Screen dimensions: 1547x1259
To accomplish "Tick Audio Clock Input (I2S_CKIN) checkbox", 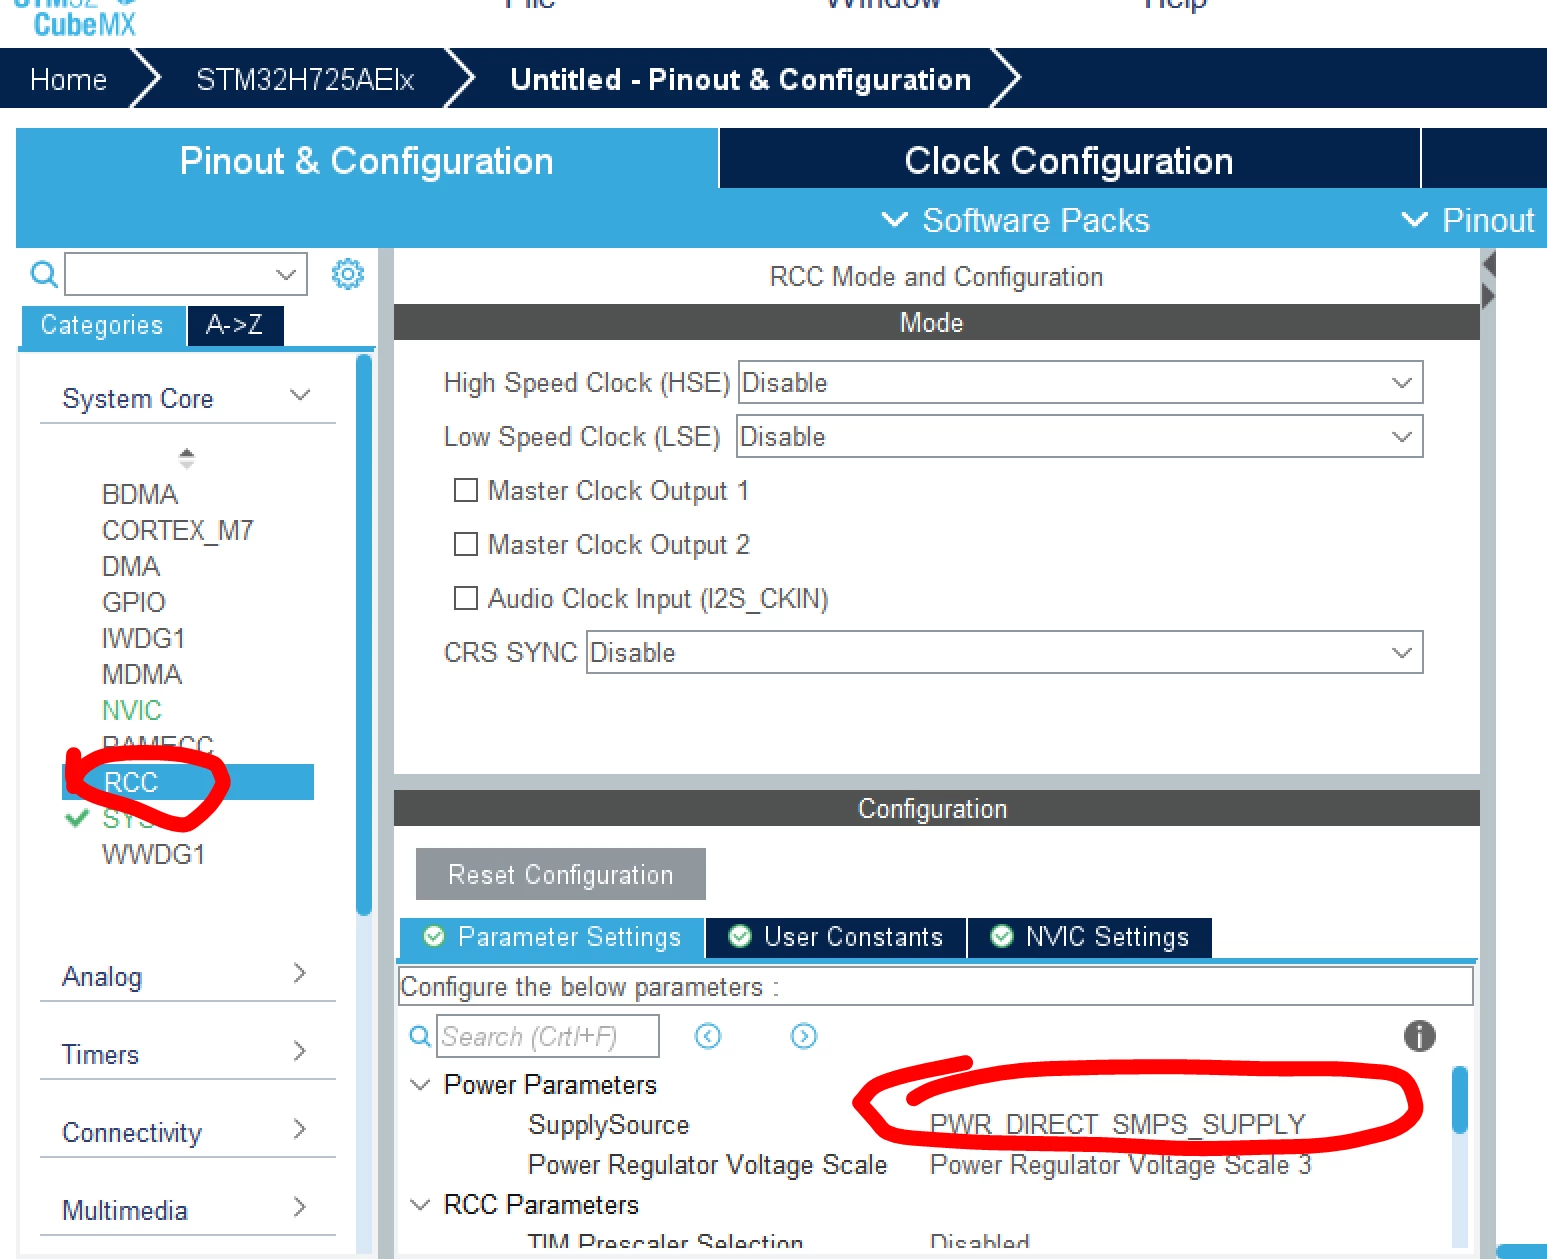I will [x=465, y=598].
